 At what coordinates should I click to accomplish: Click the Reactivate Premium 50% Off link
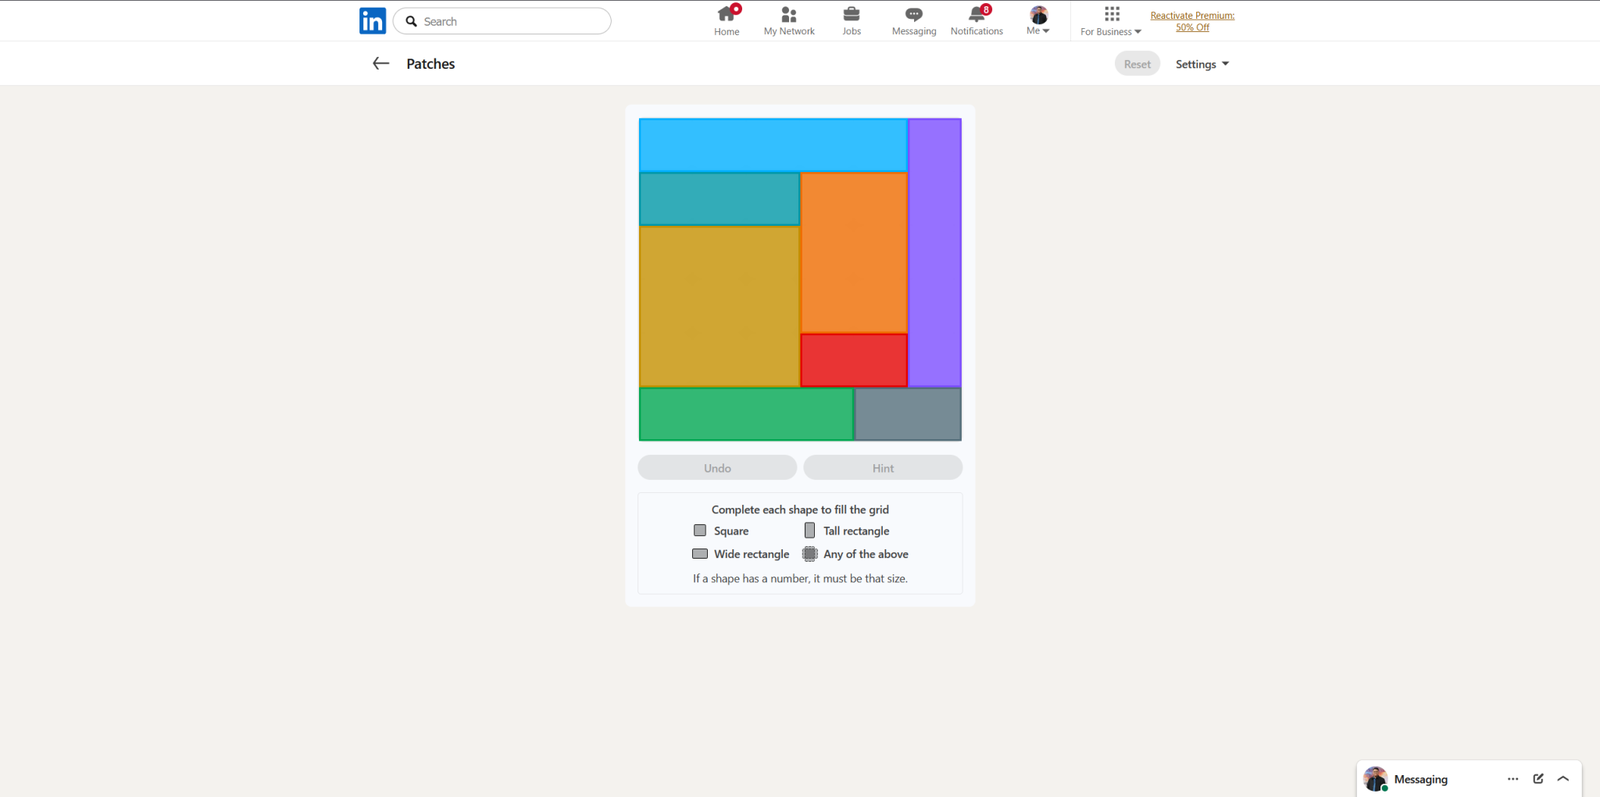point(1192,21)
